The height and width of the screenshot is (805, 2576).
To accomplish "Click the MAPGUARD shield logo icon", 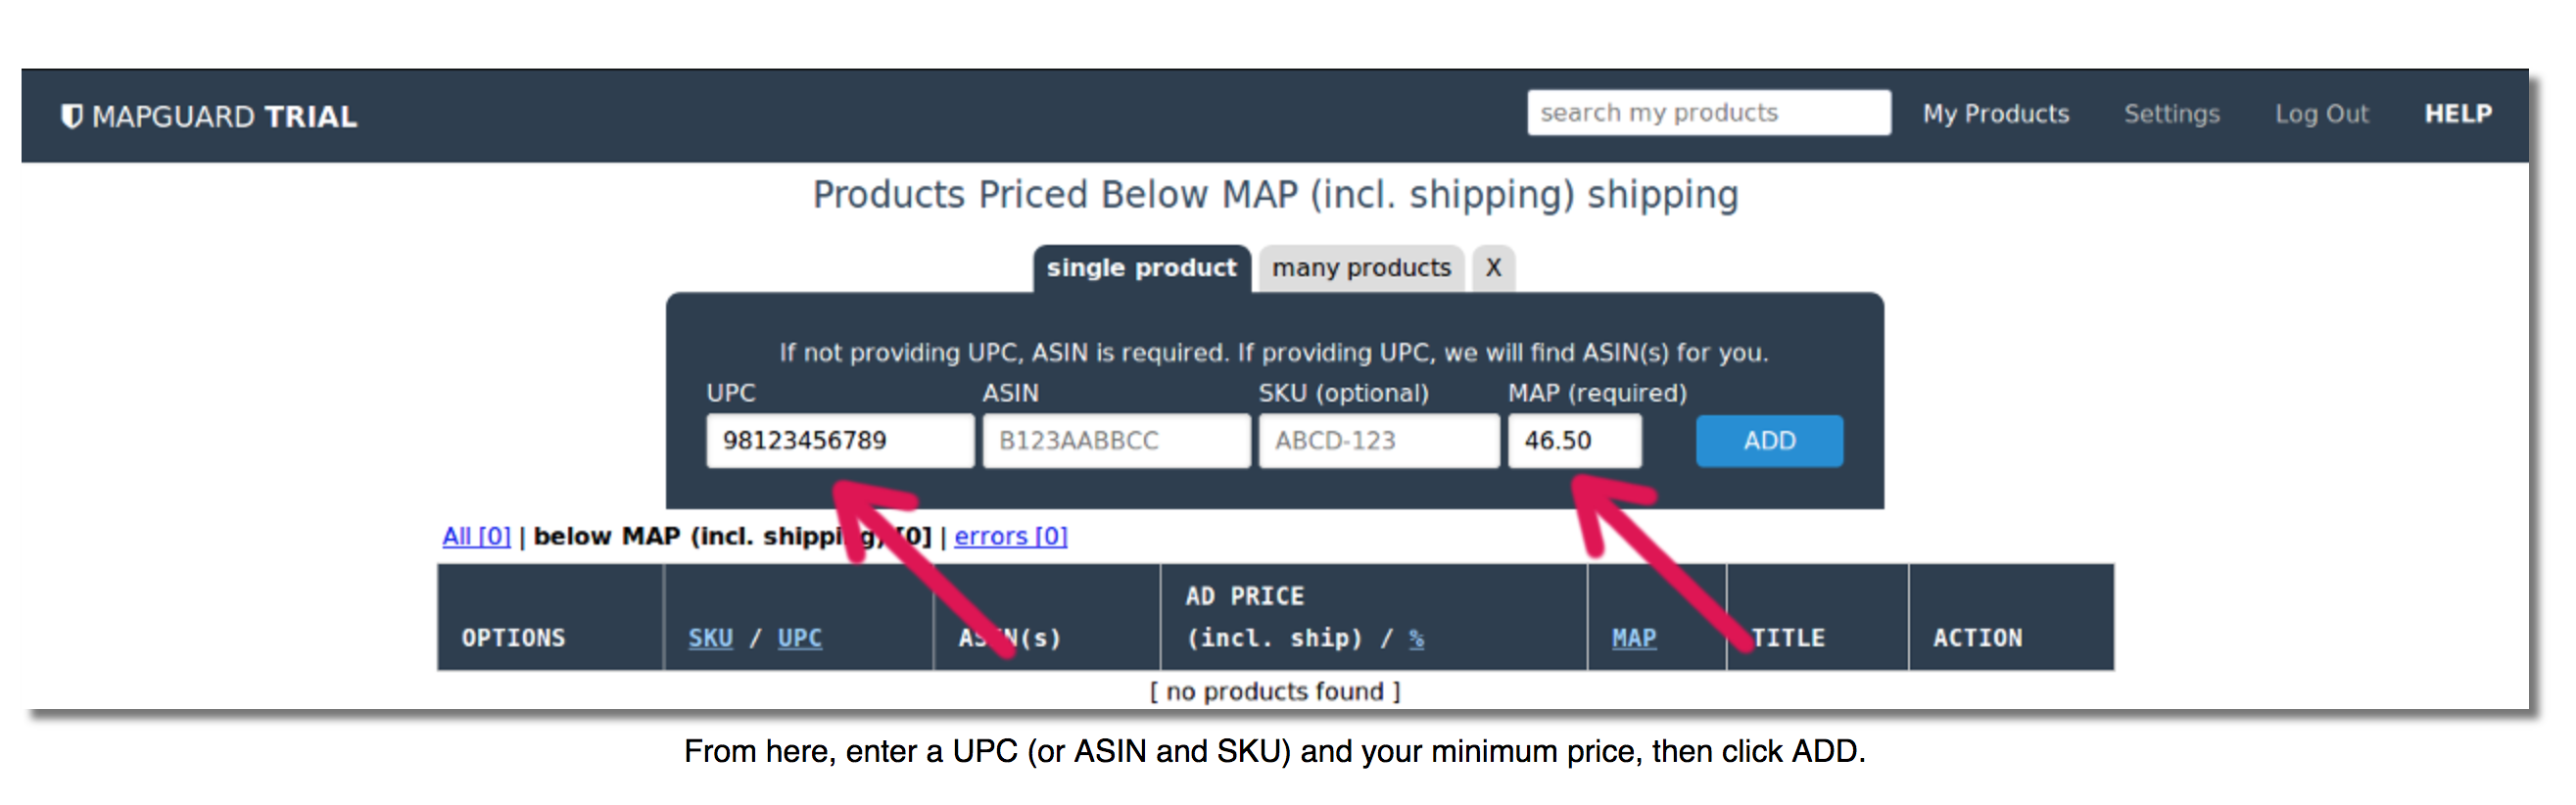I will tap(71, 116).
